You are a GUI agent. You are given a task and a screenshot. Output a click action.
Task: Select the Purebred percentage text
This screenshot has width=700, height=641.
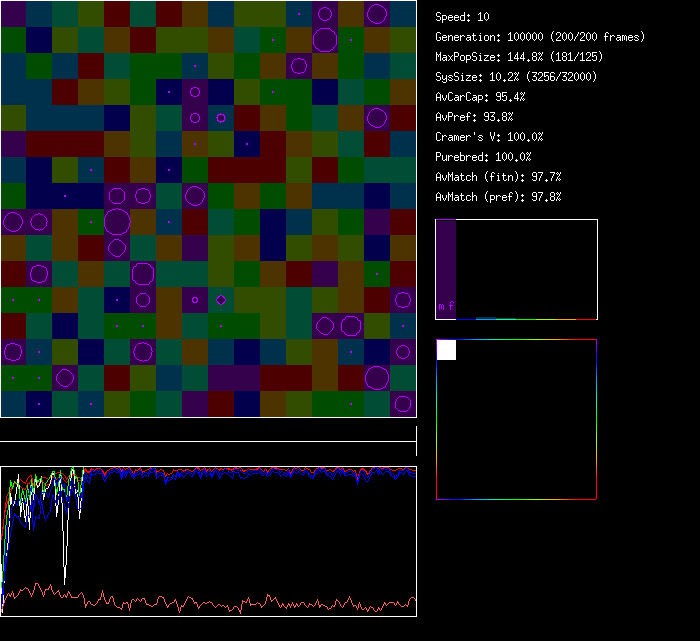pyautogui.click(x=484, y=157)
